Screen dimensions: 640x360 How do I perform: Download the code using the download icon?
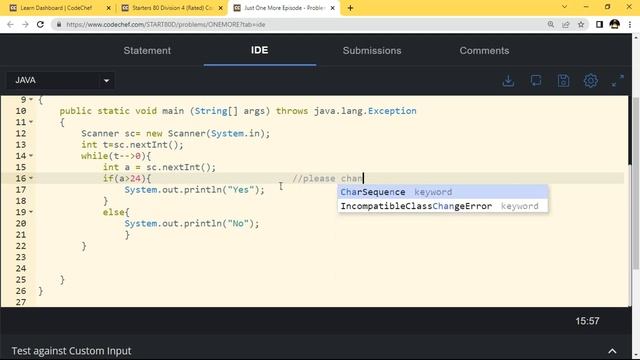pyautogui.click(x=508, y=80)
